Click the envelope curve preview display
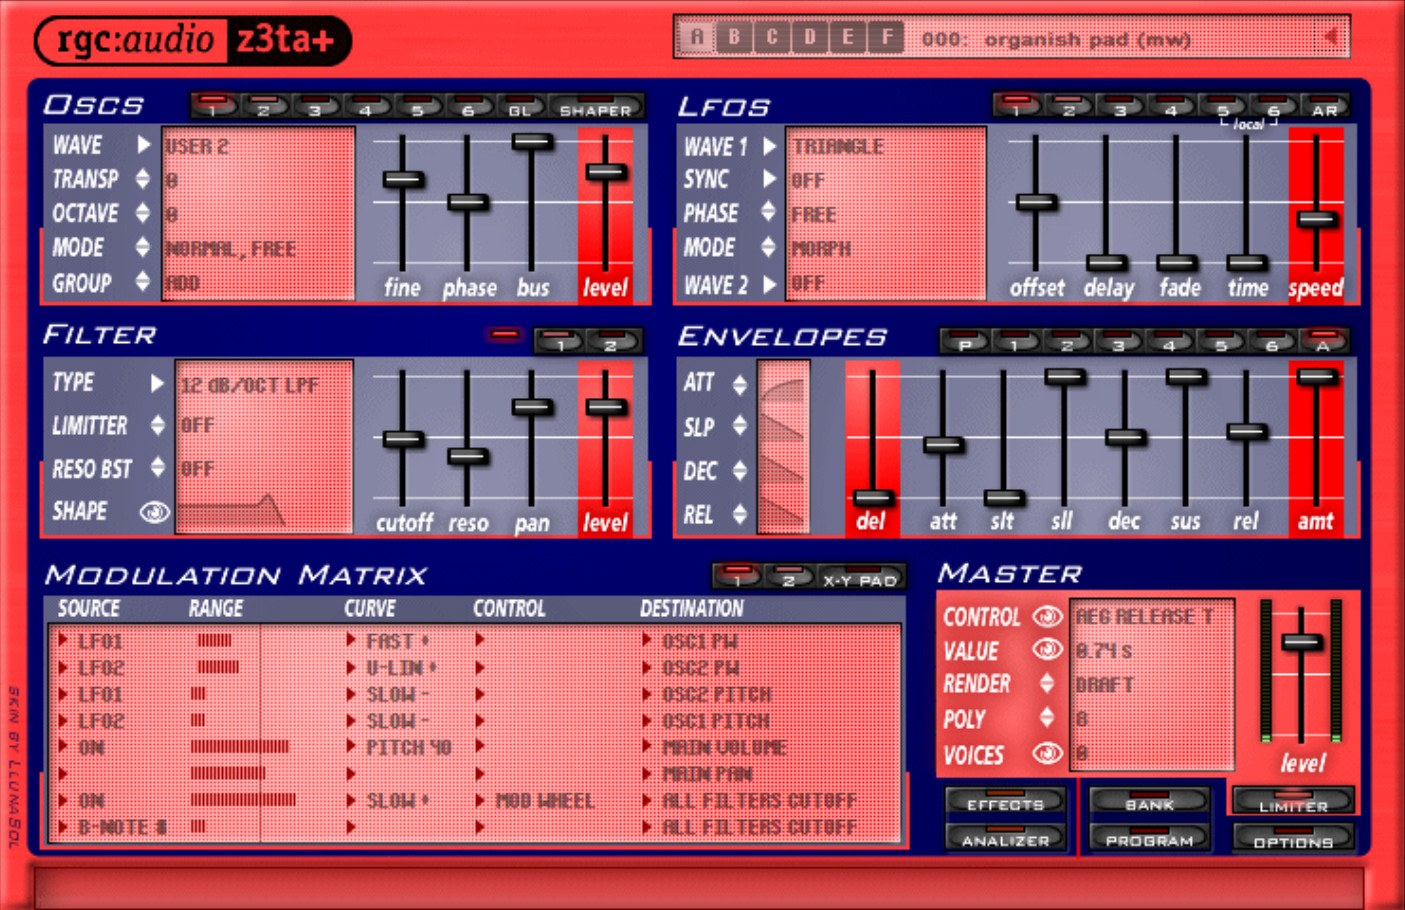The height and width of the screenshot is (910, 1405). (x=783, y=448)
